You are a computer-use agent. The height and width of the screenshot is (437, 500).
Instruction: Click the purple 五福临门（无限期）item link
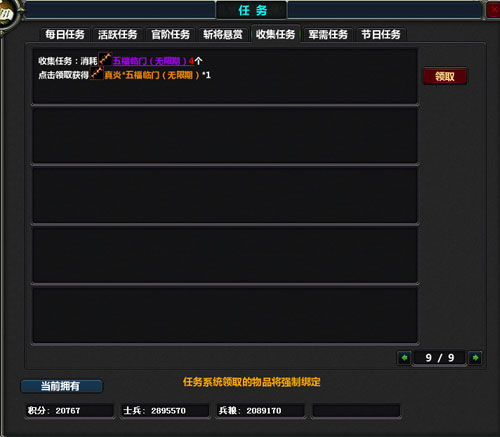click(151, 61)
